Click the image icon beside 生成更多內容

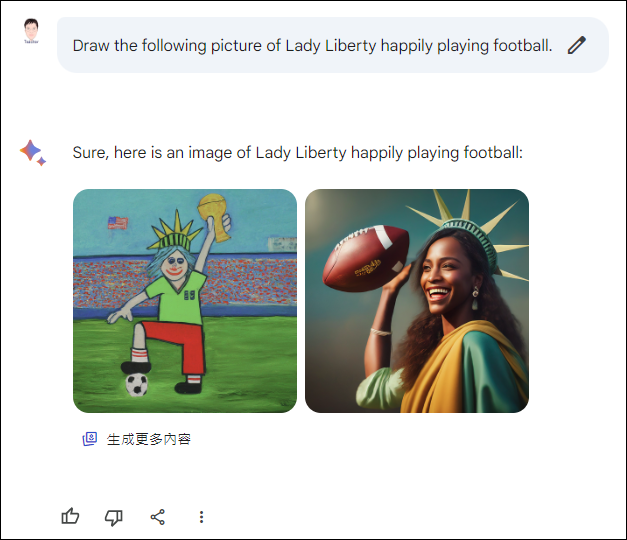(x=90, y=439)
